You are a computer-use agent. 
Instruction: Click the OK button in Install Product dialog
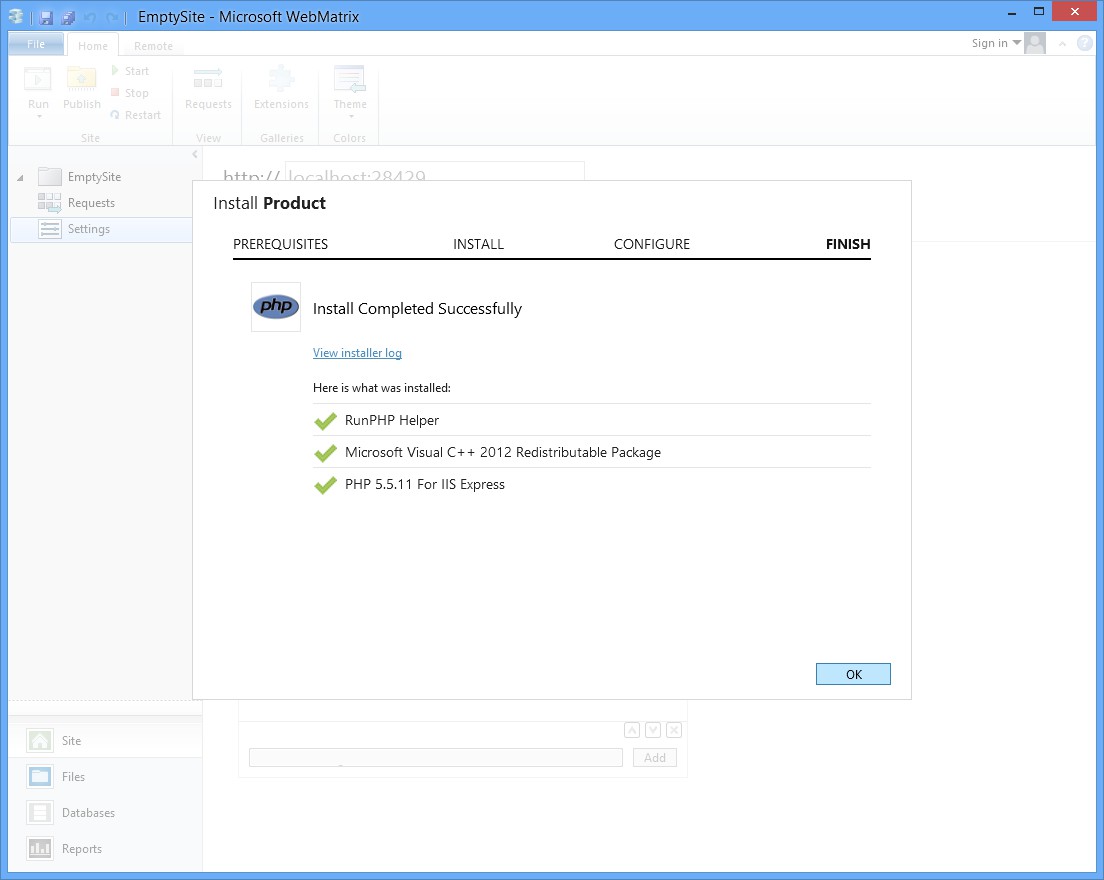coord(853,674)
